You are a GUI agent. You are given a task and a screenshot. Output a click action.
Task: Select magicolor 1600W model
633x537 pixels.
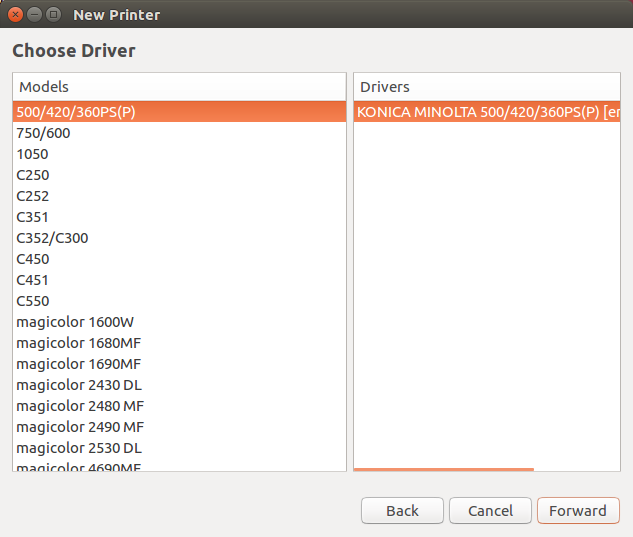click(x=179, y=322)
